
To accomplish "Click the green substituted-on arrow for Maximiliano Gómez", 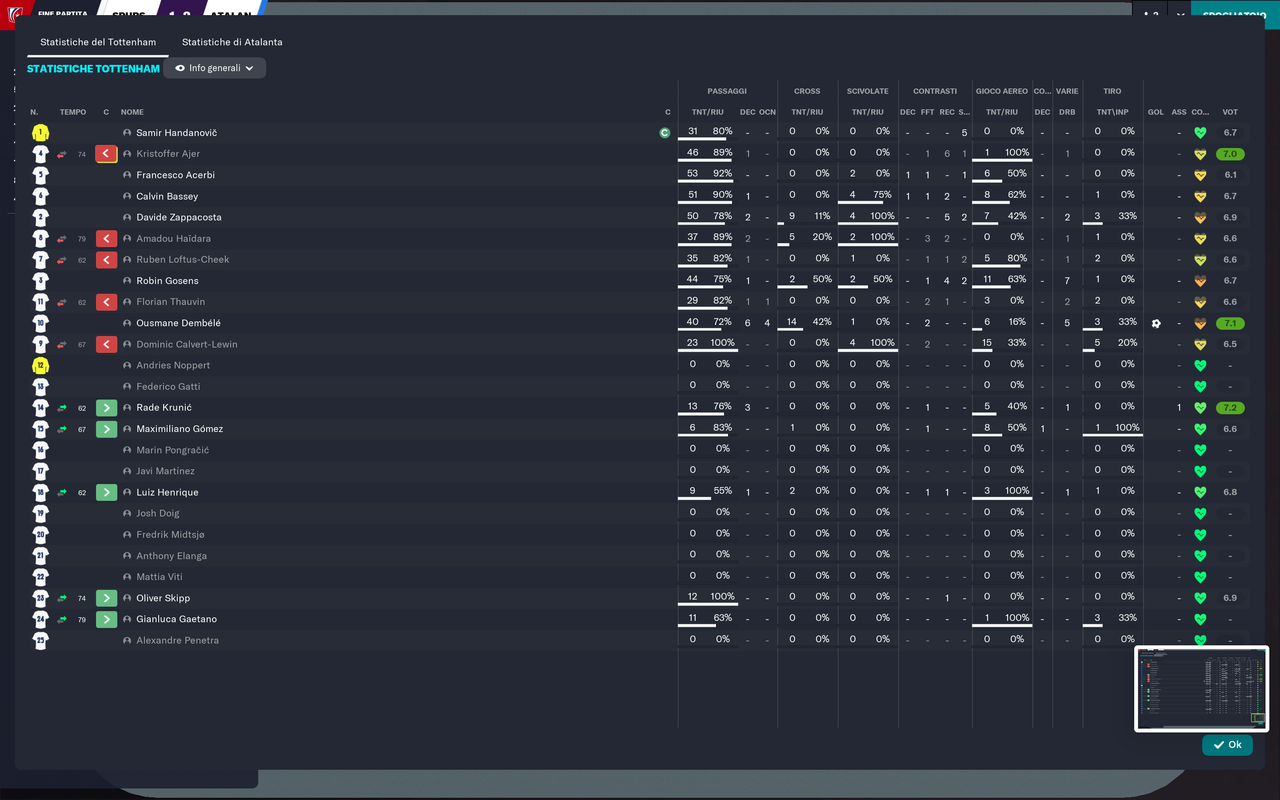I will pyautogui.click(x=107, y=429).
